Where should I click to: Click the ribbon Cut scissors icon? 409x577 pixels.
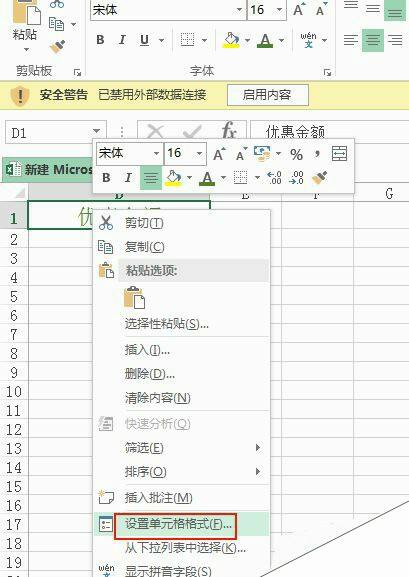pyautogui.click(x=57, y=4)
